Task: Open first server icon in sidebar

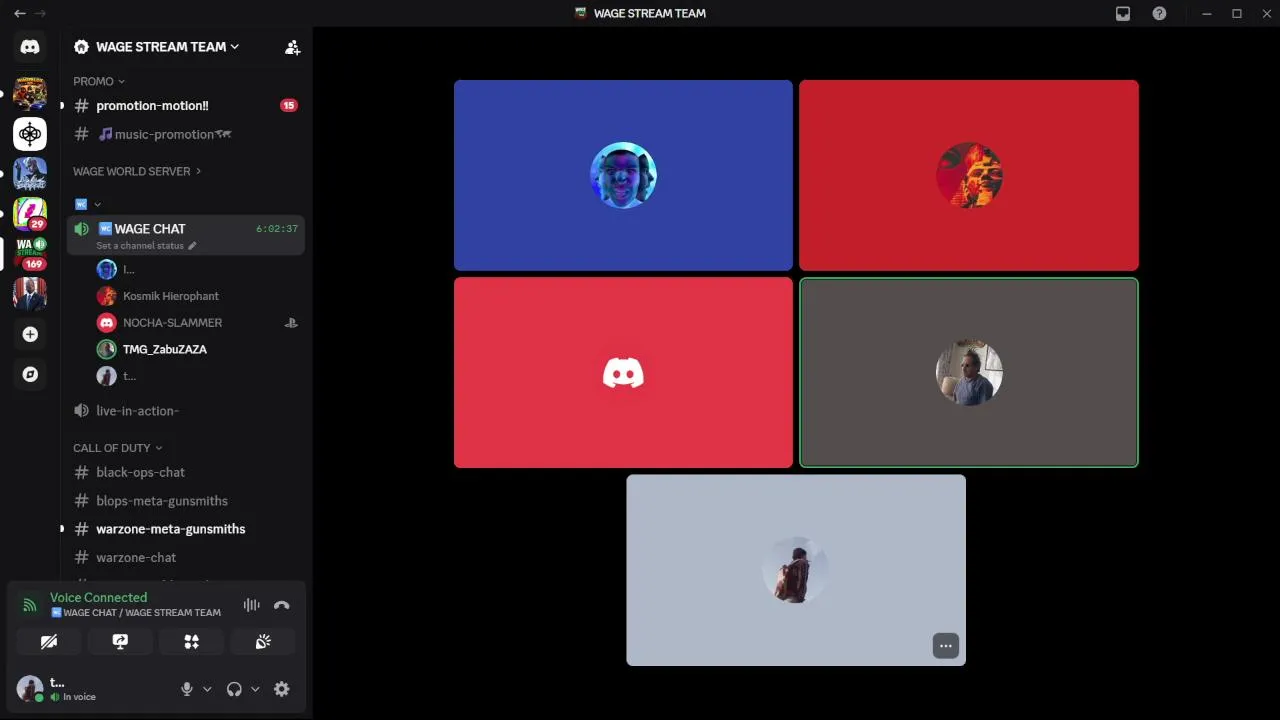Action: [30, 94]
